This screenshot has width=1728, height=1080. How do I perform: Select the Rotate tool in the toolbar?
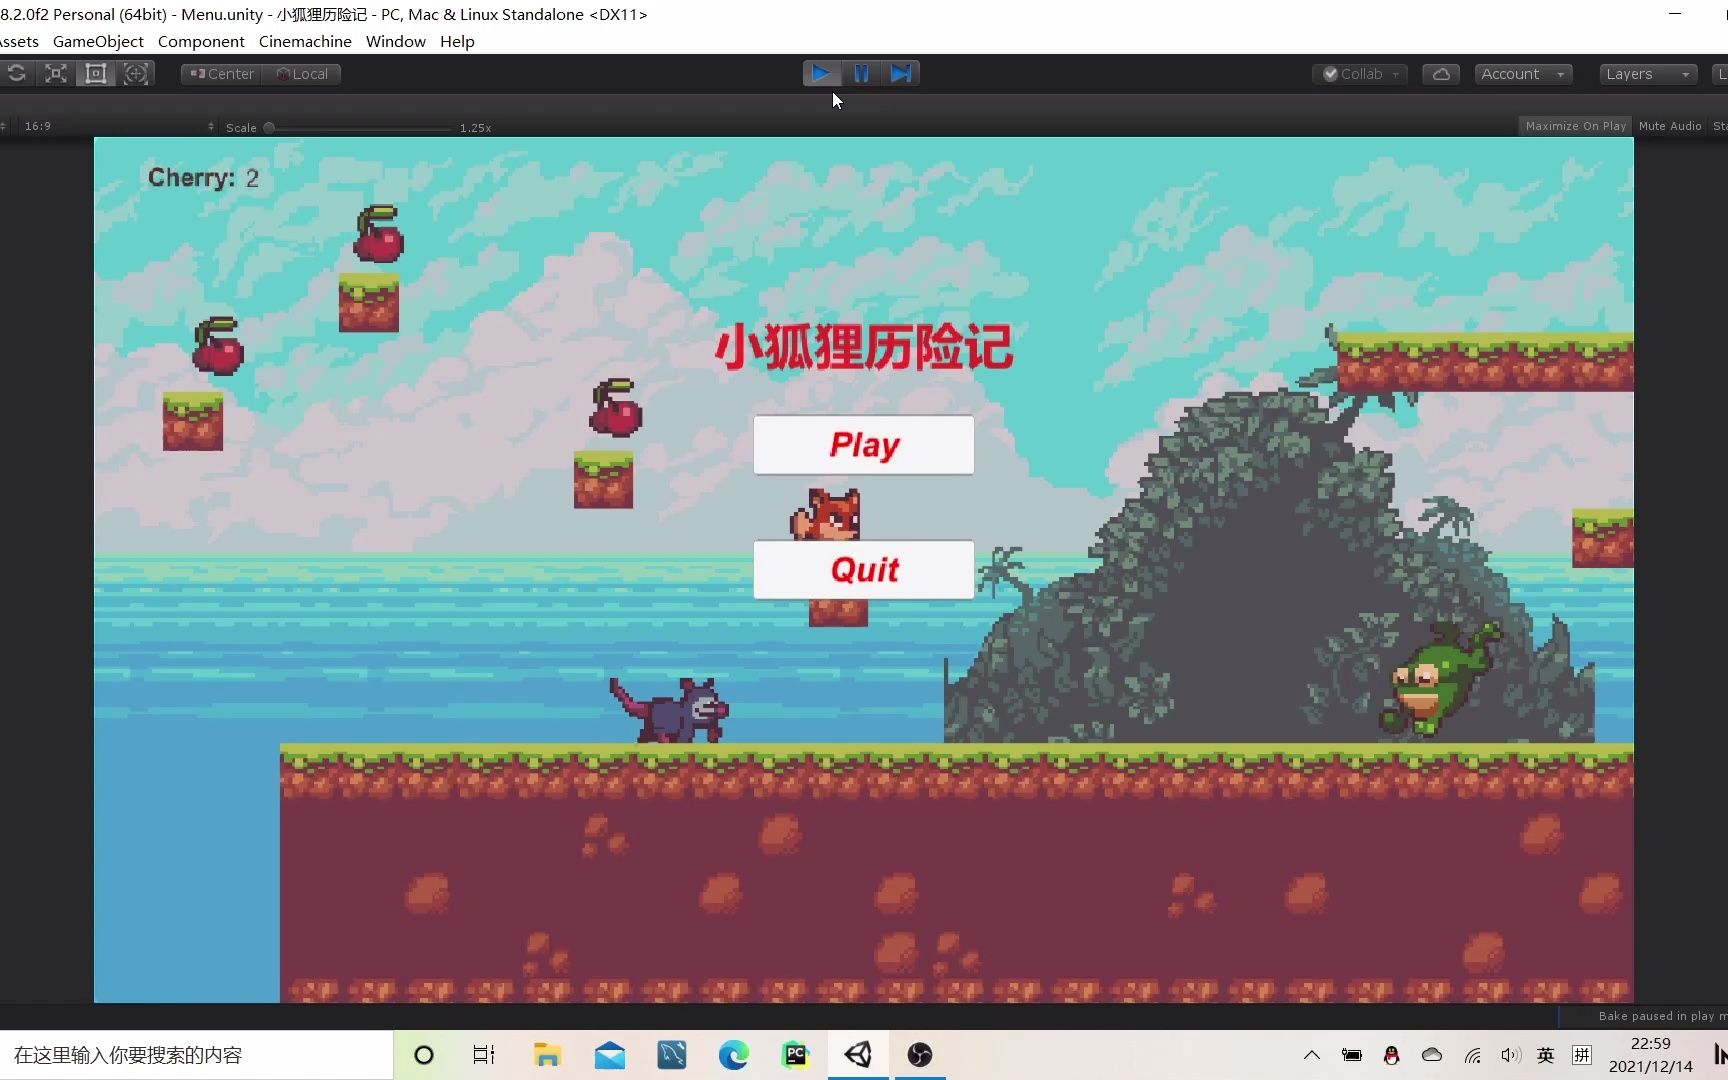(x=16, y=73)
